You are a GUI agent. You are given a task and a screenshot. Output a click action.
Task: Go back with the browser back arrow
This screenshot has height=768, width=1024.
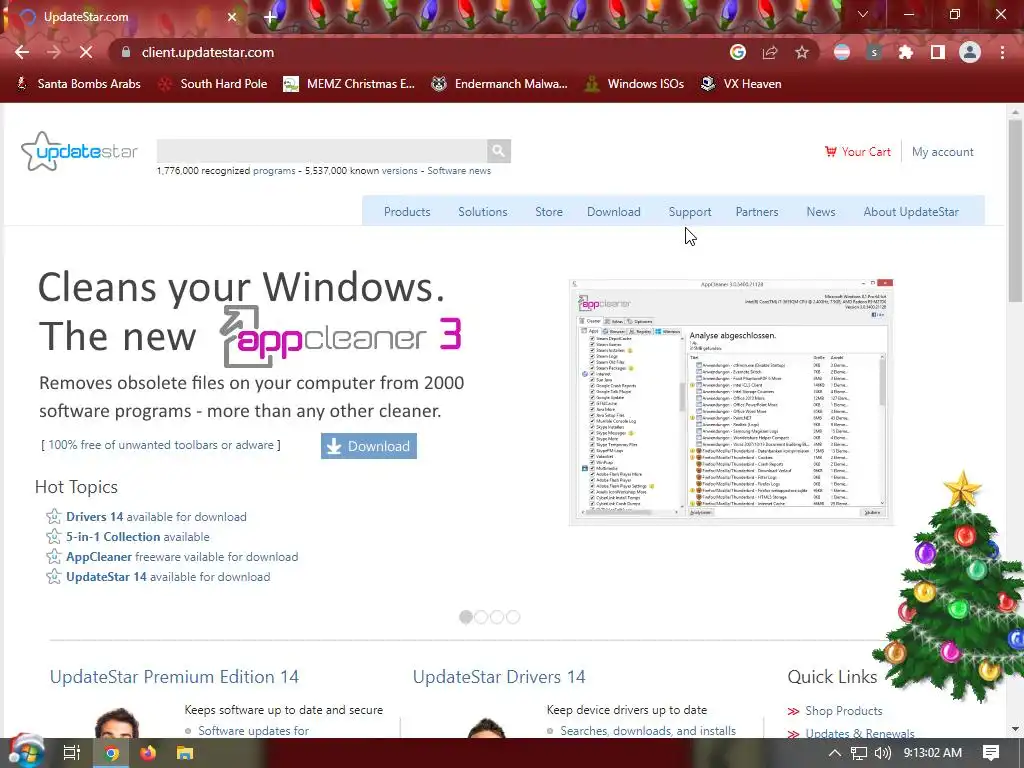point(22,52)
